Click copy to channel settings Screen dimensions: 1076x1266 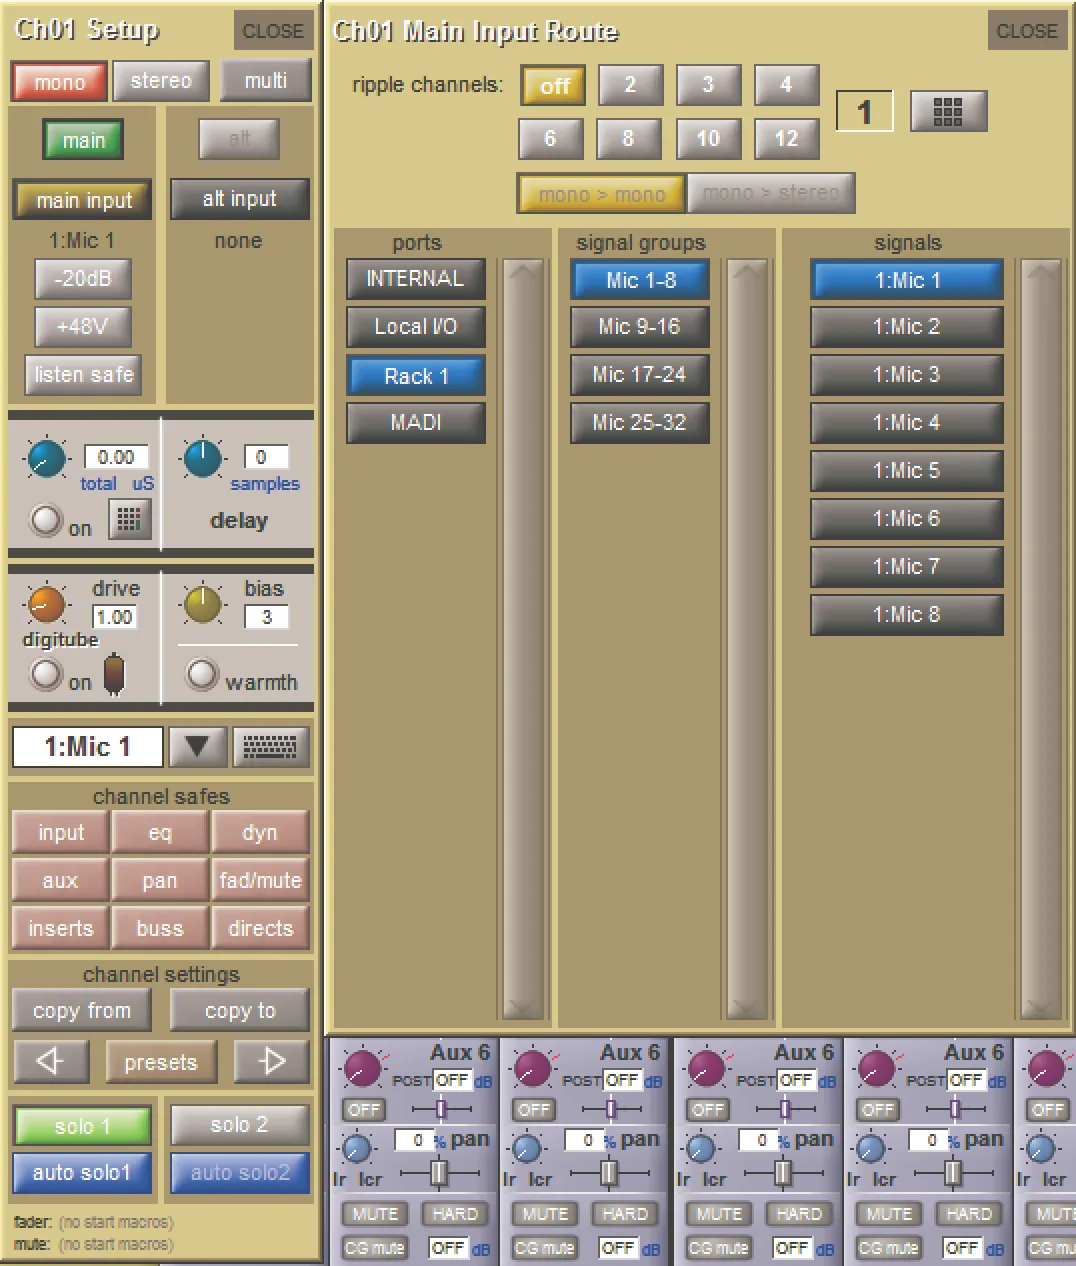[240, 1010]
